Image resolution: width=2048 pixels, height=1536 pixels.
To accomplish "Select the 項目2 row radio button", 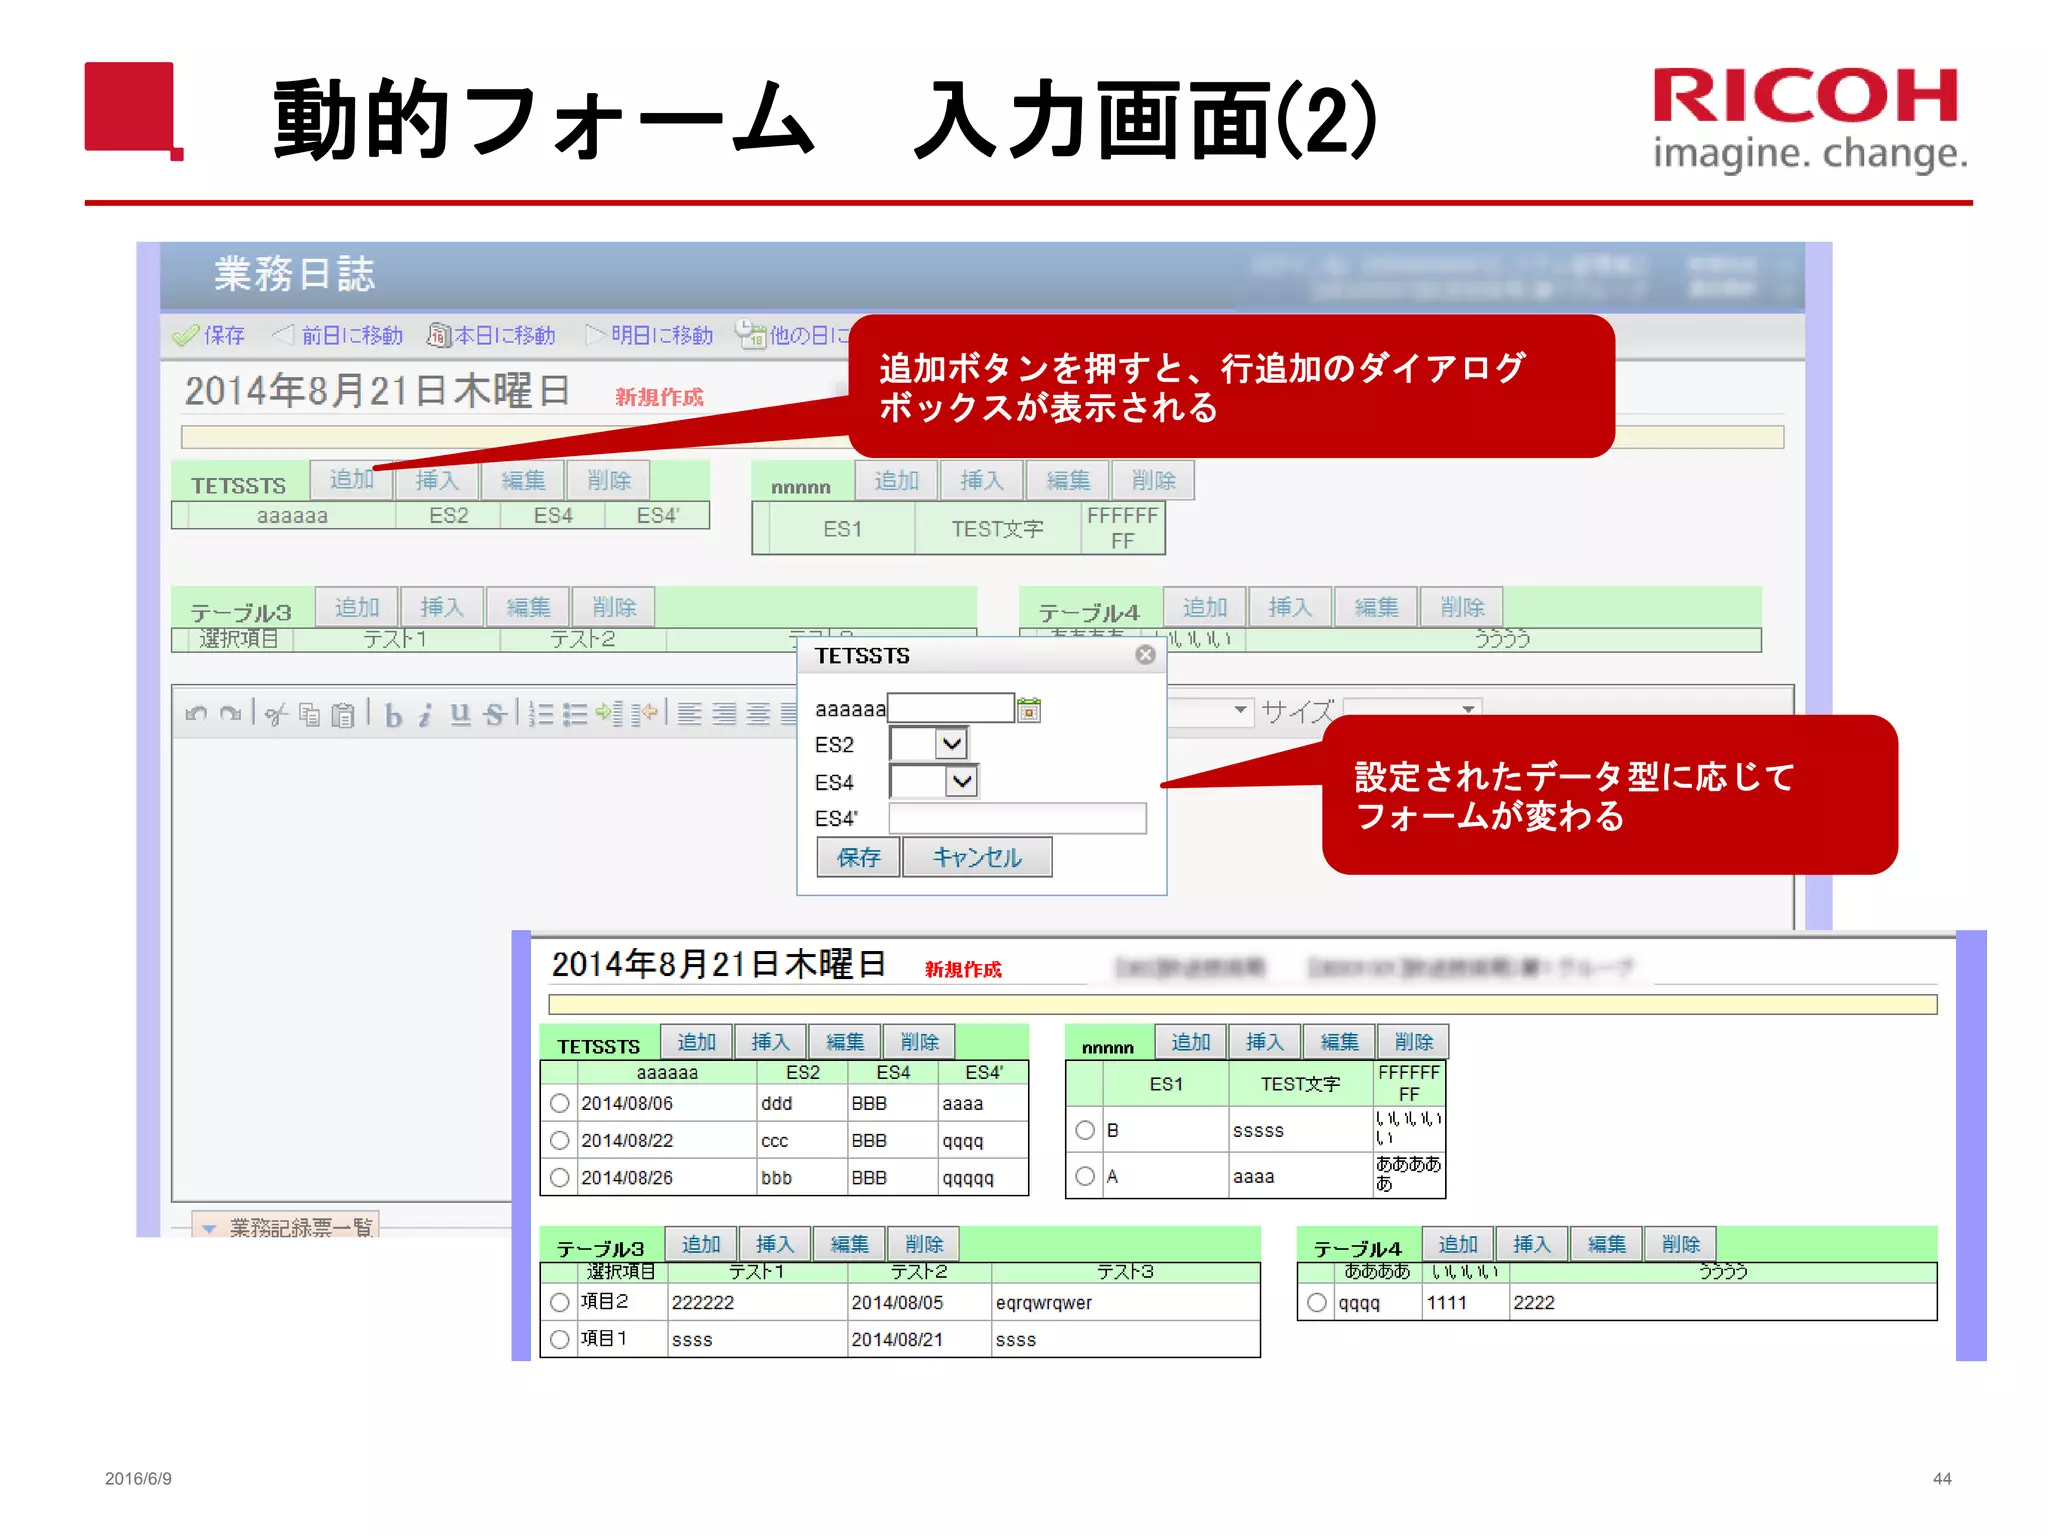I will (560, 1302).
